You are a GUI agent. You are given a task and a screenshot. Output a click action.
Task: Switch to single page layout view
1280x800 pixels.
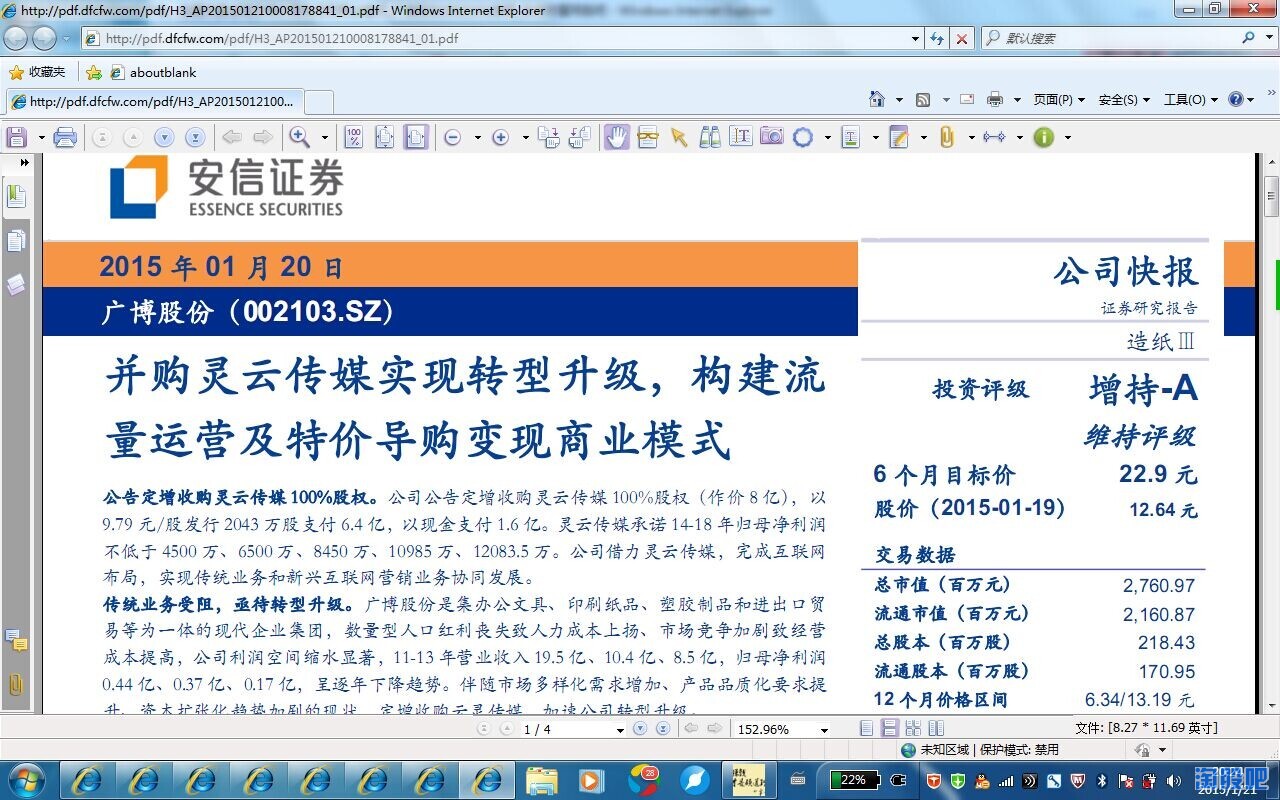pos(866,729)
